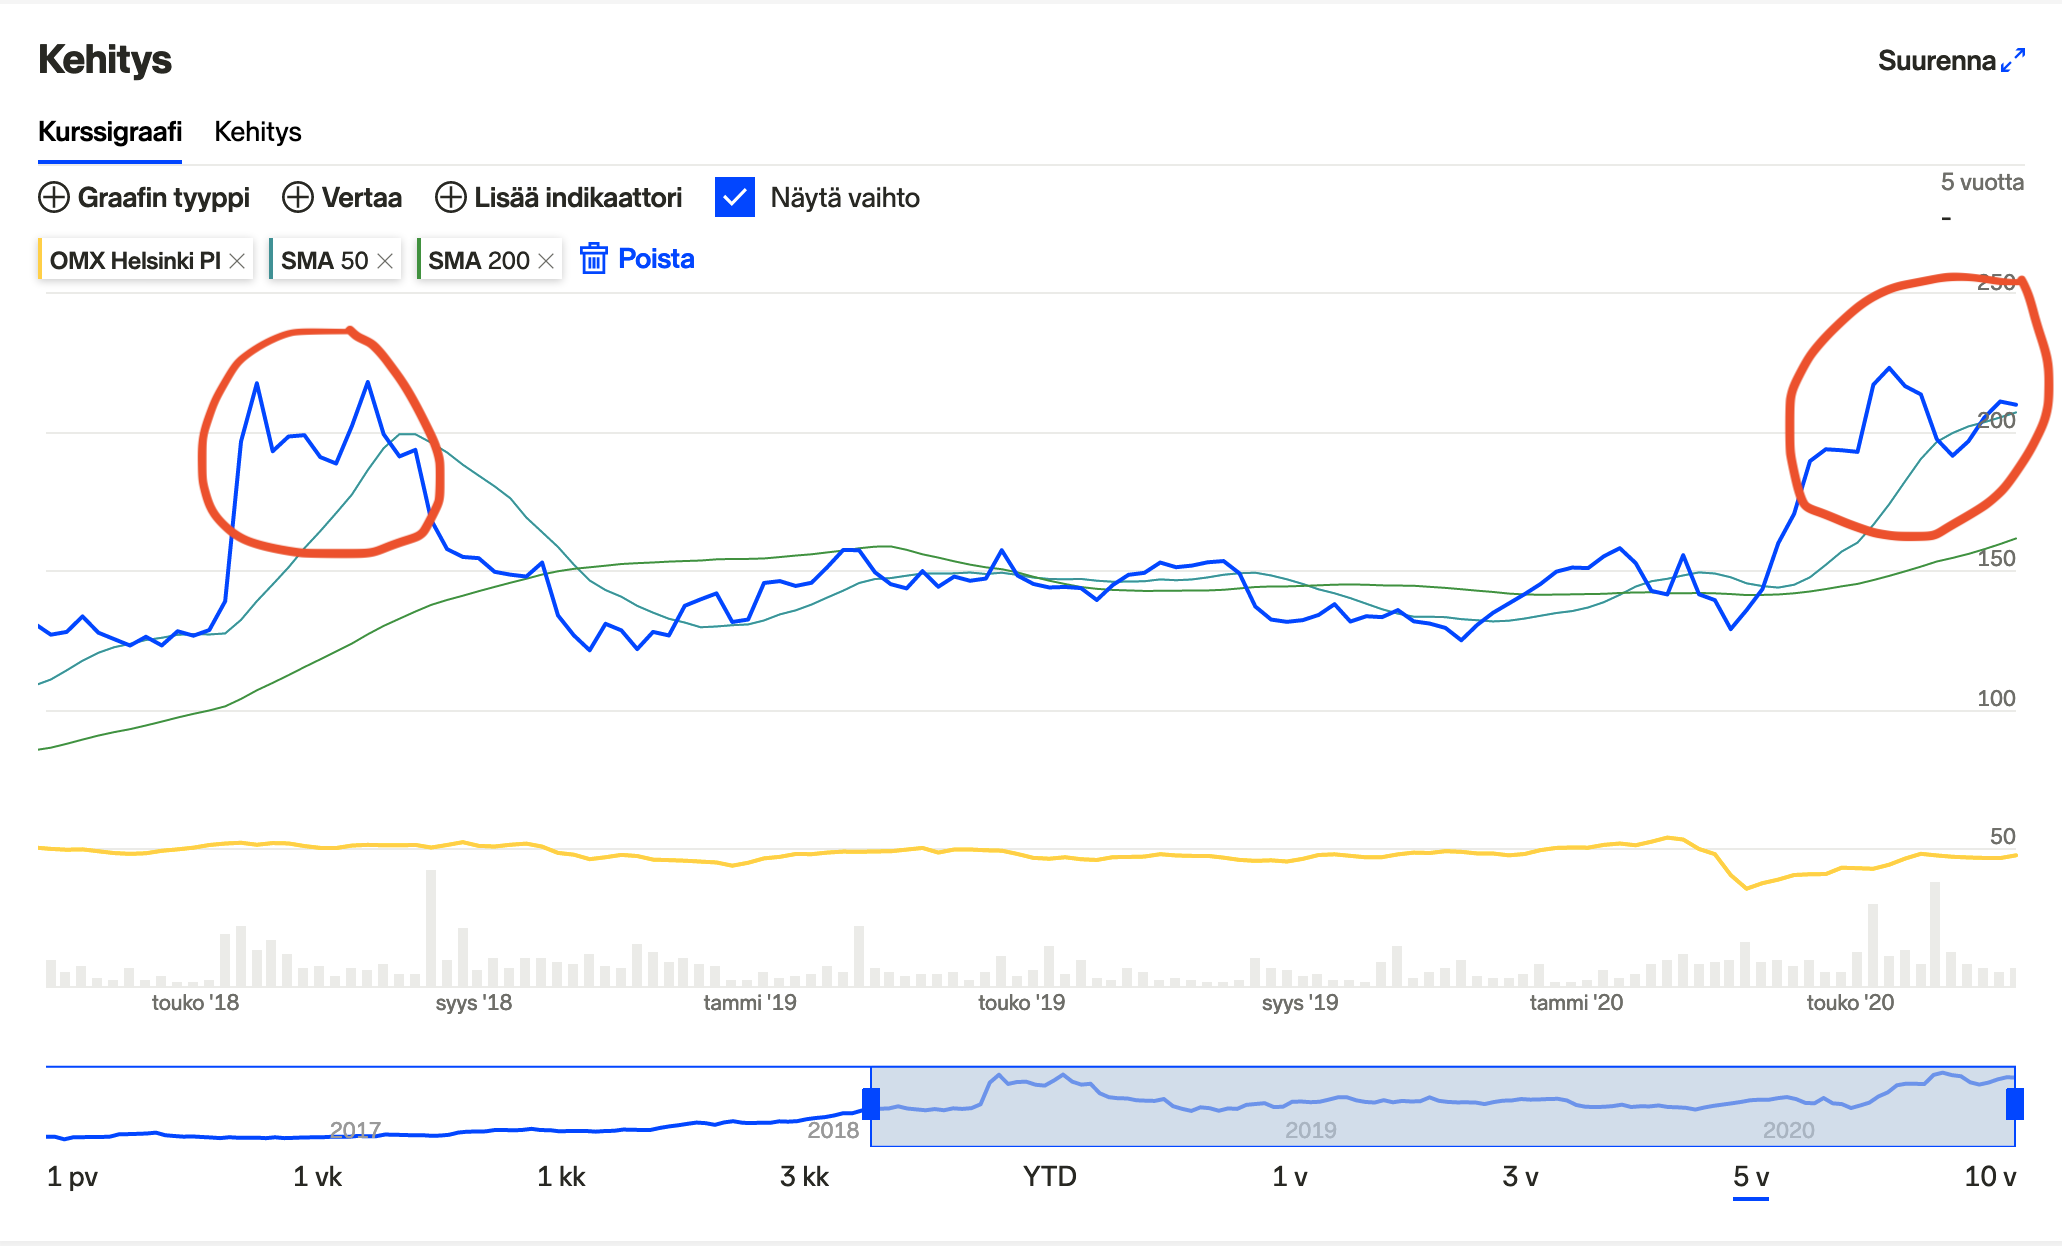Click the plus icon beside Lisää indikaattori
The width and height of the screenshot is (2062, 1246).
[450, 198]
